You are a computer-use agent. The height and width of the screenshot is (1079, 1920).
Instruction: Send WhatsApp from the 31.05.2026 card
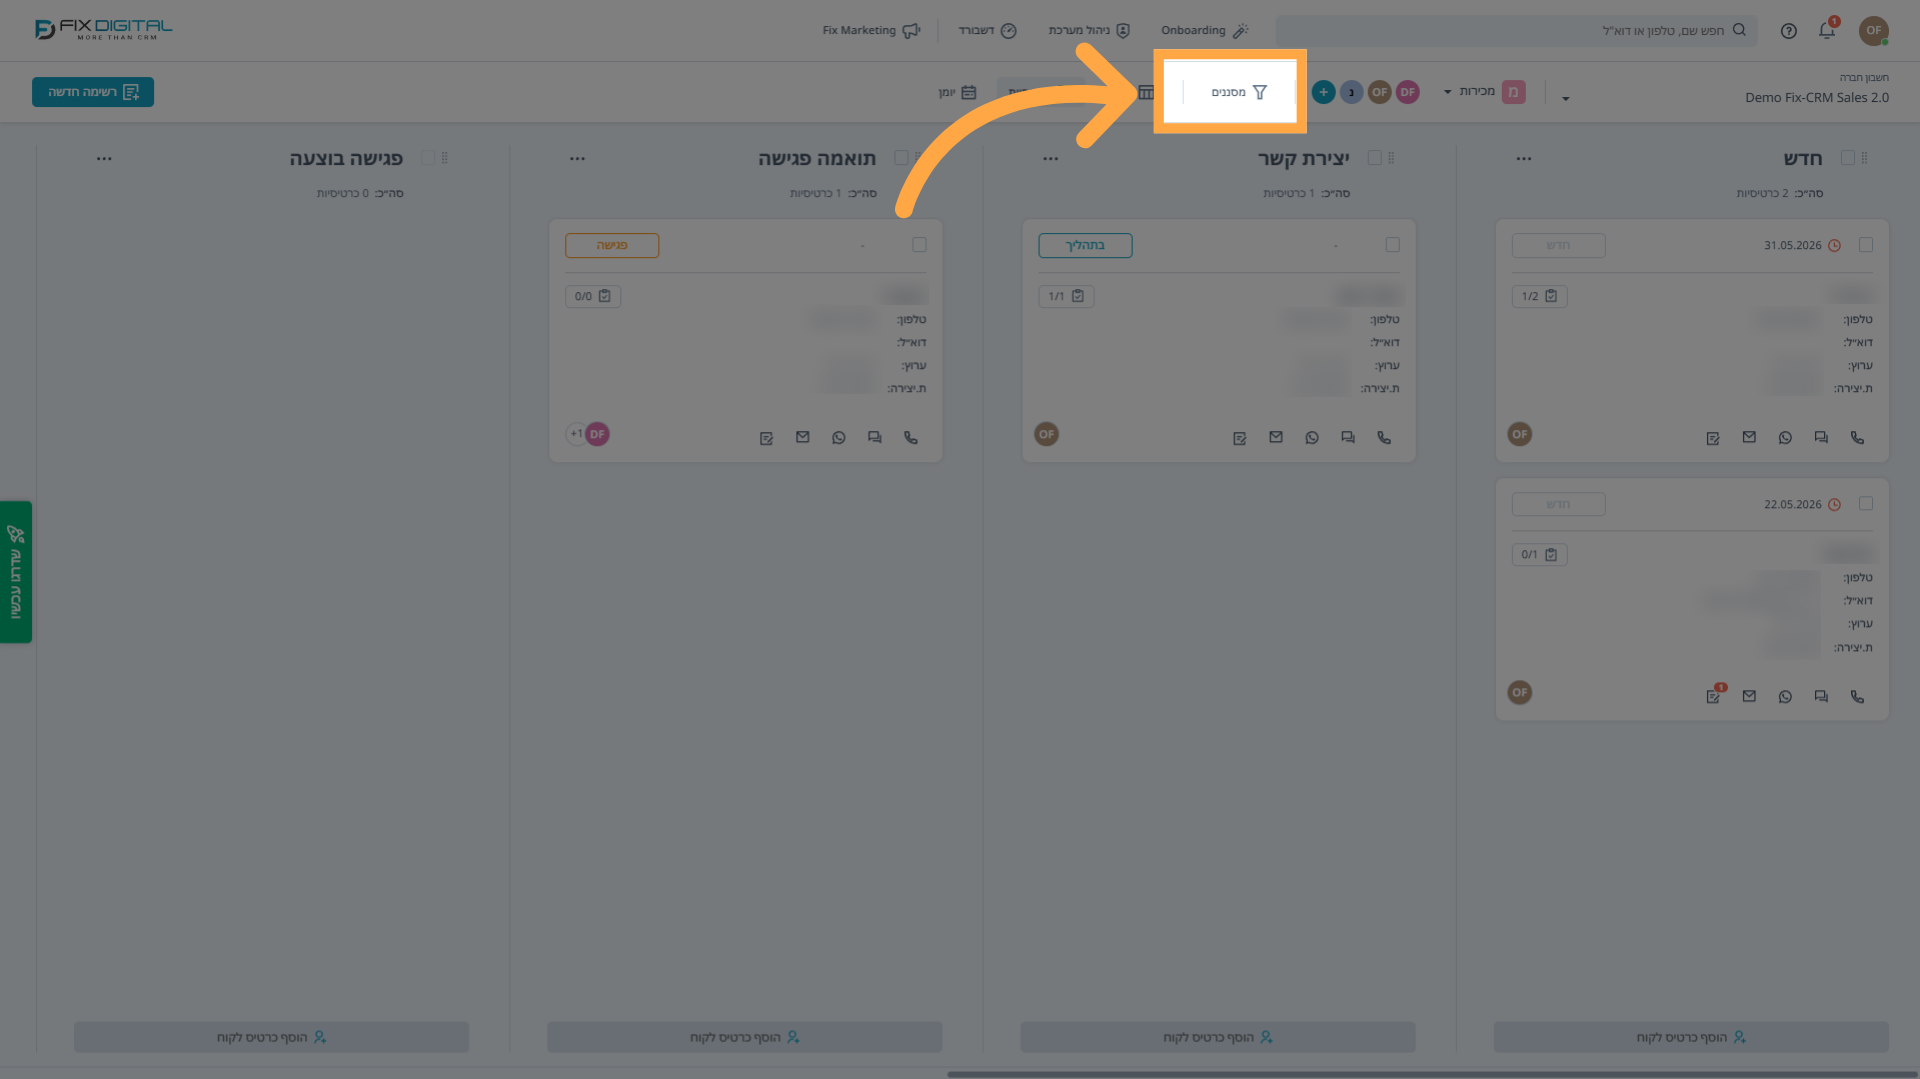pos(1785,438)
